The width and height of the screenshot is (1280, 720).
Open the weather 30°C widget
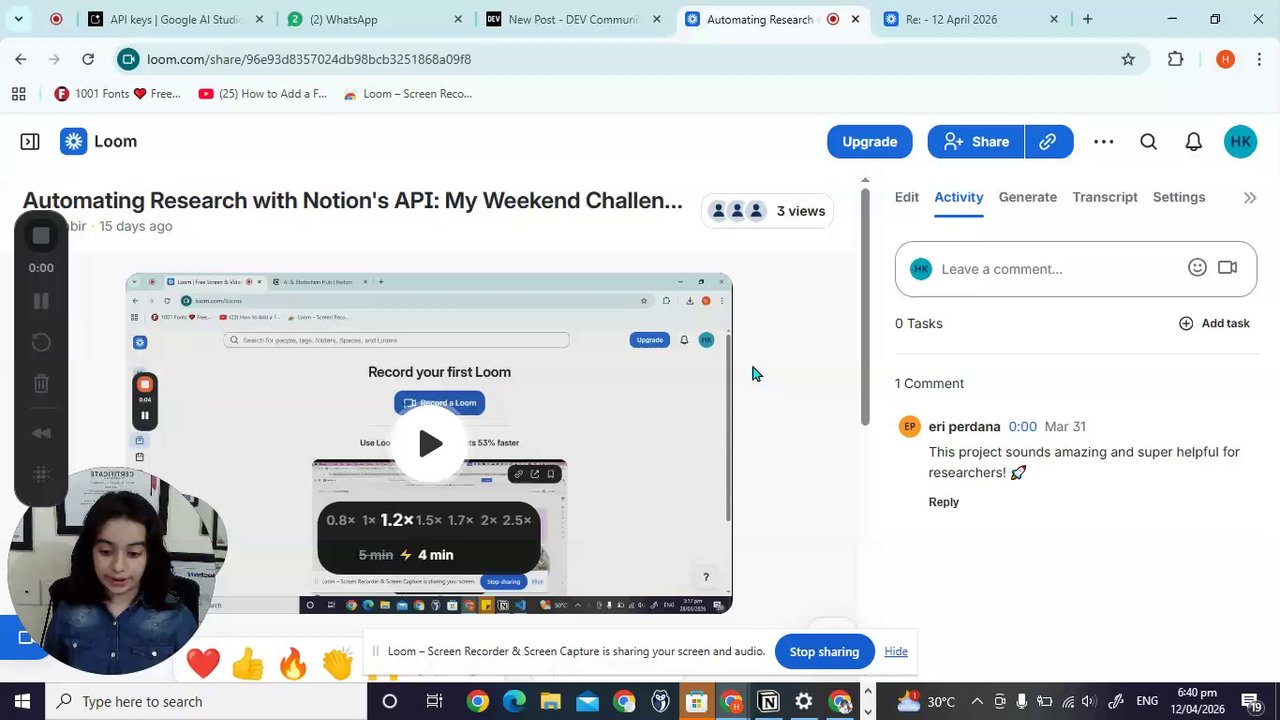[926, 702]
